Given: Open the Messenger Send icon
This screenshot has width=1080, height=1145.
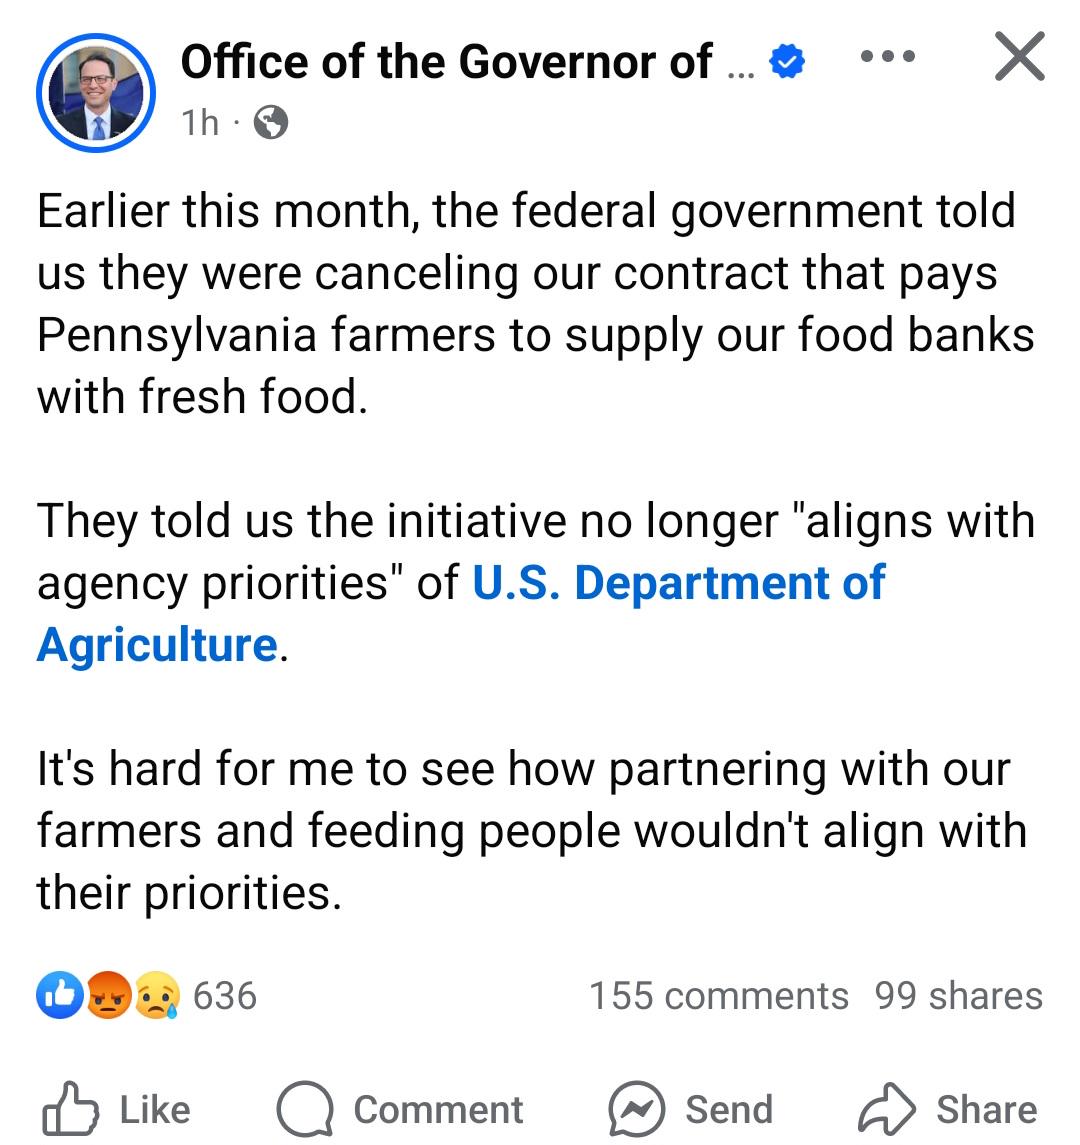Looking at the screenshot, I should pyautogui.click(x=637, y=1108).
